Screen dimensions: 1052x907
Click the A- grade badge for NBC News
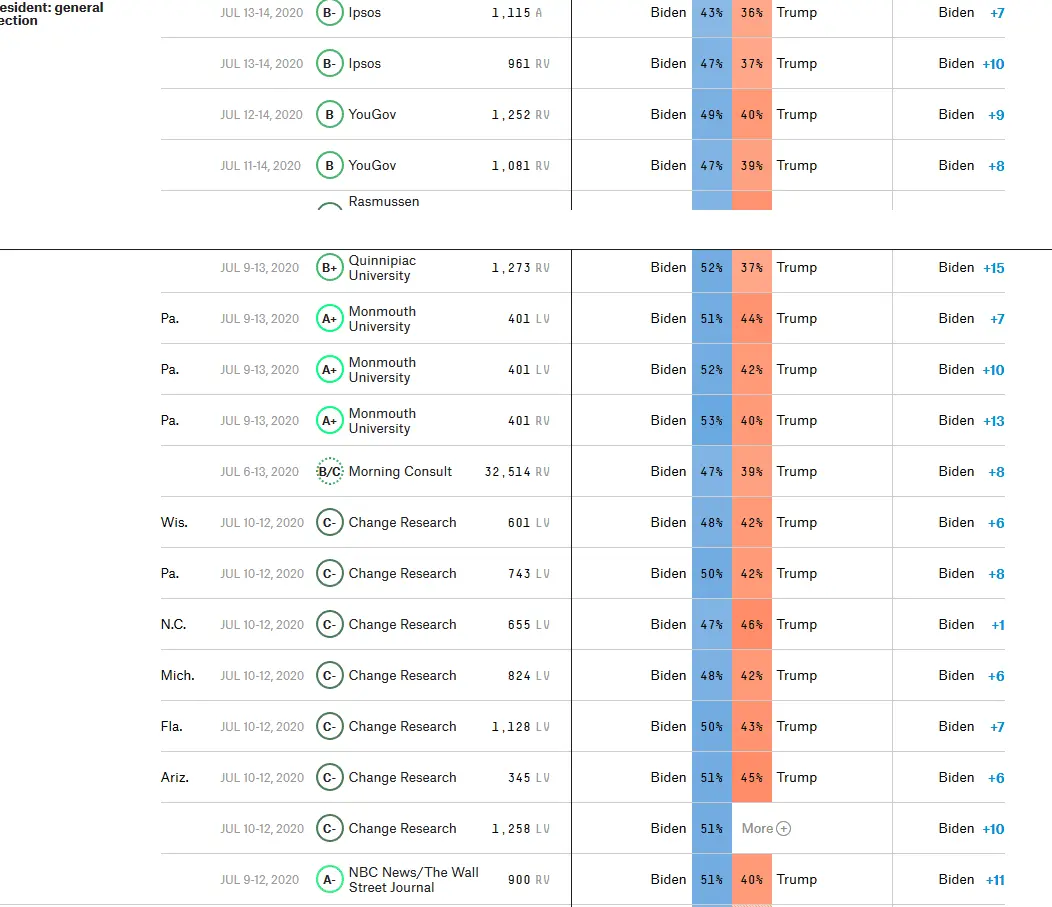330,880
